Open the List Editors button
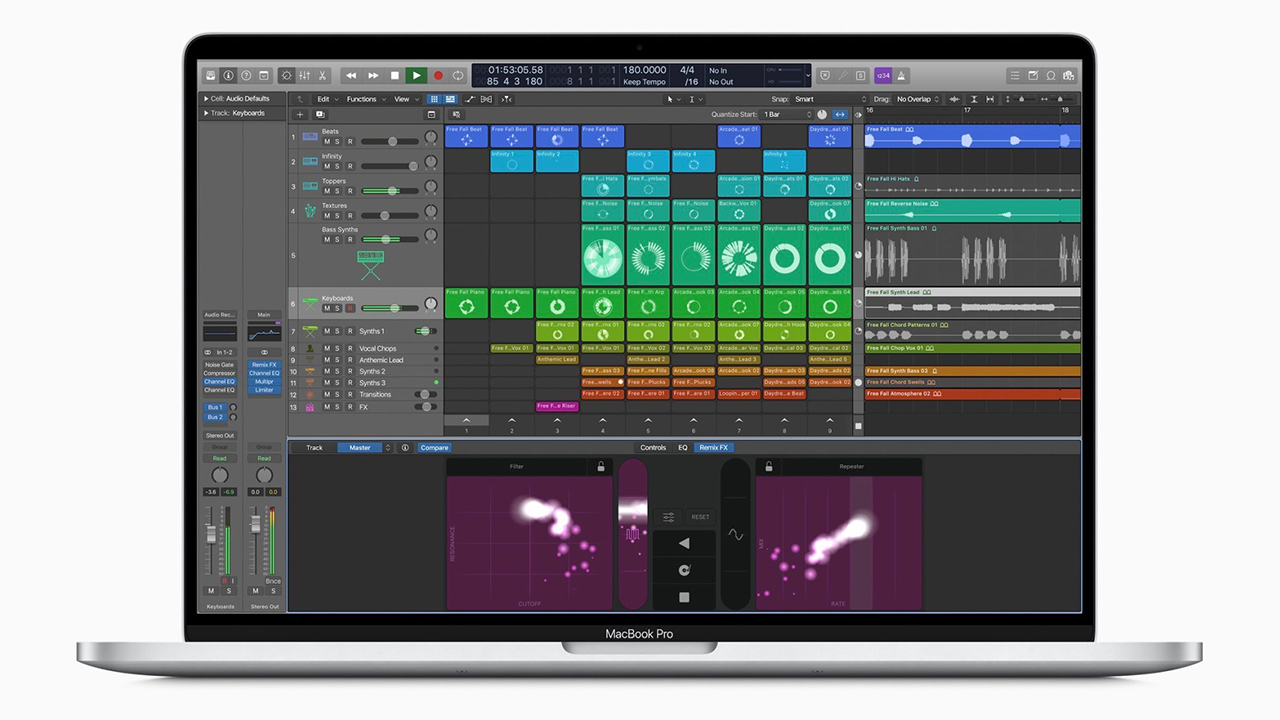 (1015, 75)
